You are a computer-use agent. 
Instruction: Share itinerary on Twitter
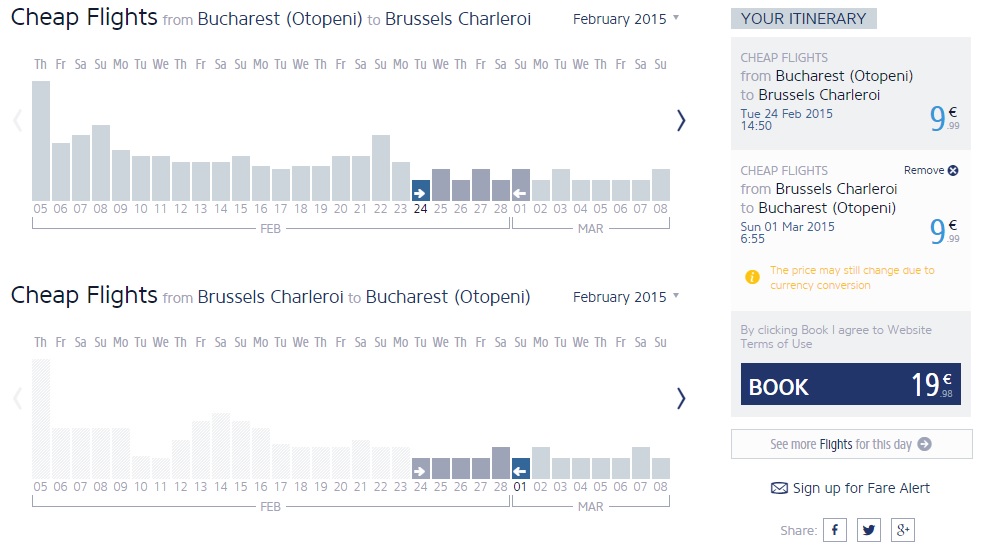[x=869, y=530]
